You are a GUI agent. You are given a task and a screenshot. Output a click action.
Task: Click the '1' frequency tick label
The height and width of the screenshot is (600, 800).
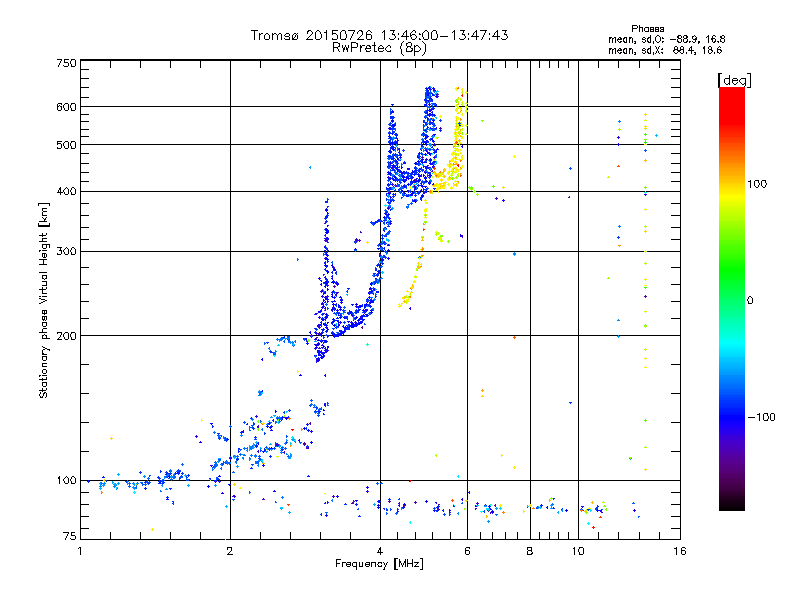point(80,551)
